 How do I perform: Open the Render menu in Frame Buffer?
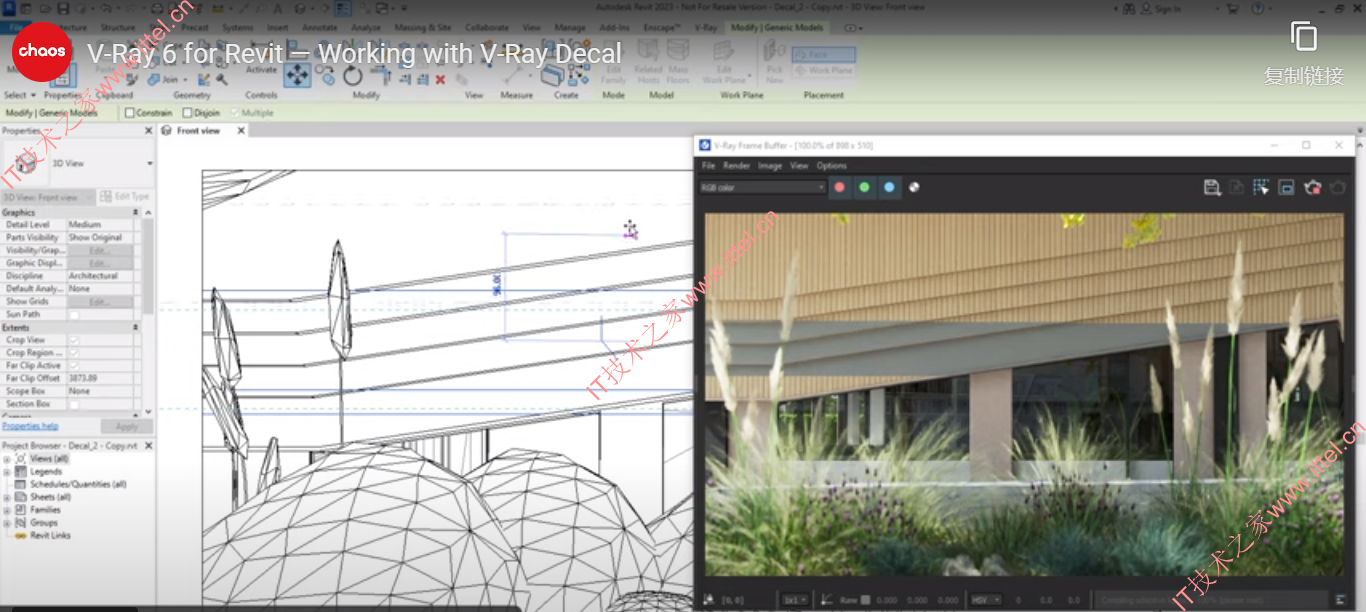(x=736, y=166)
